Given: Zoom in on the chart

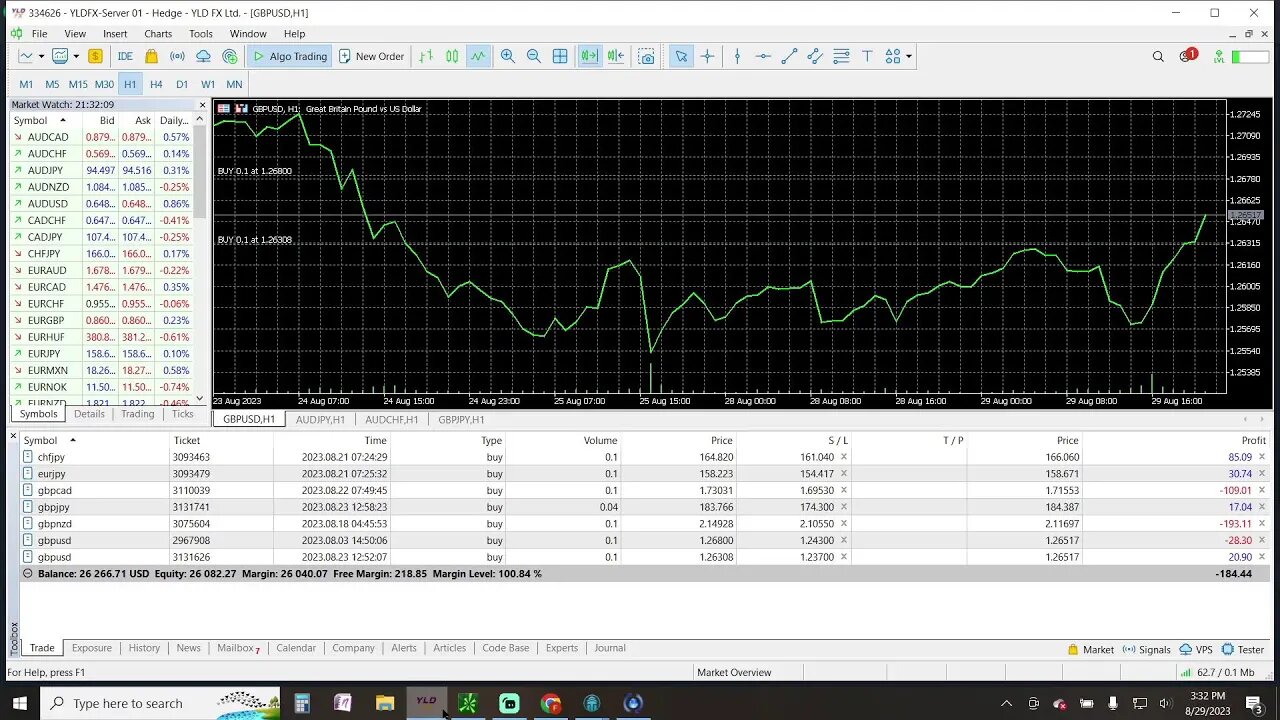Looking at the screenshot, I should coord(508,57).
